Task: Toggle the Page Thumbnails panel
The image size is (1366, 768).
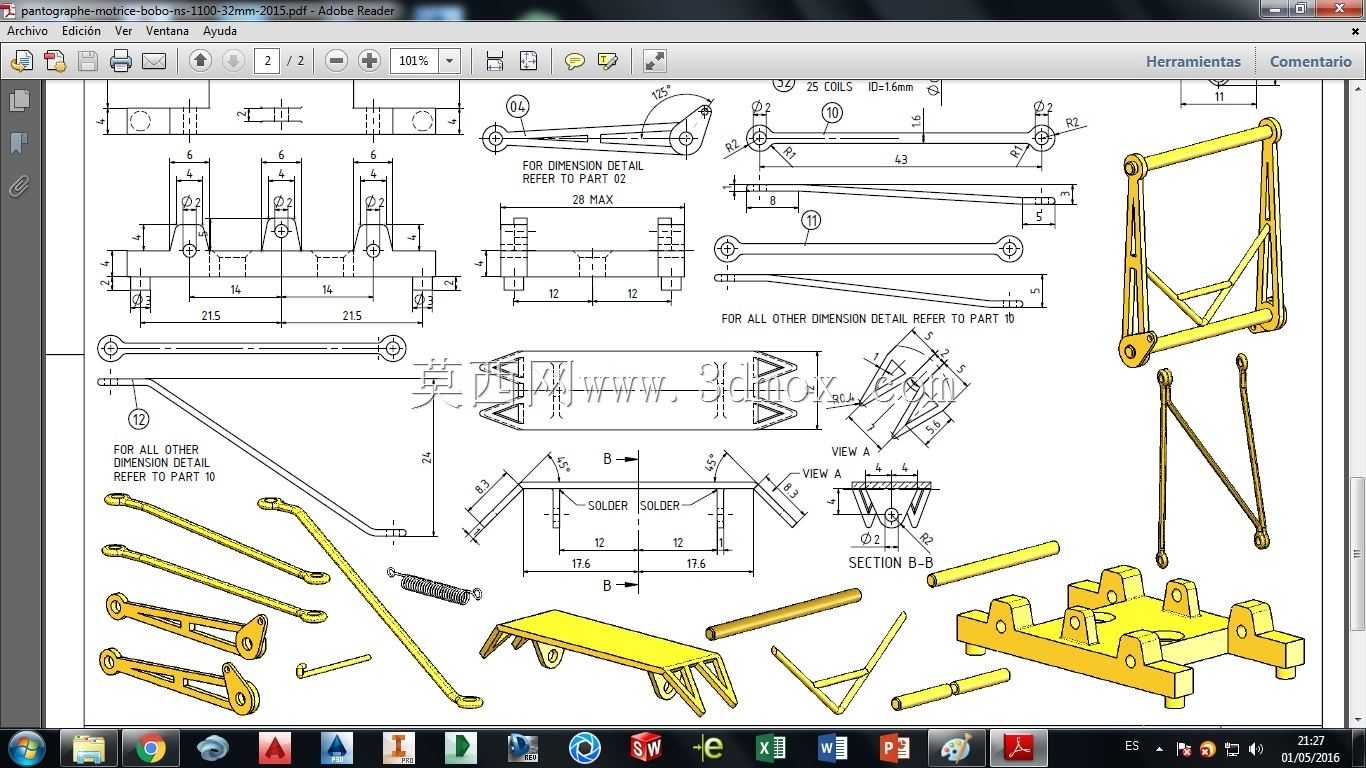Action: (x=18, y=100)
